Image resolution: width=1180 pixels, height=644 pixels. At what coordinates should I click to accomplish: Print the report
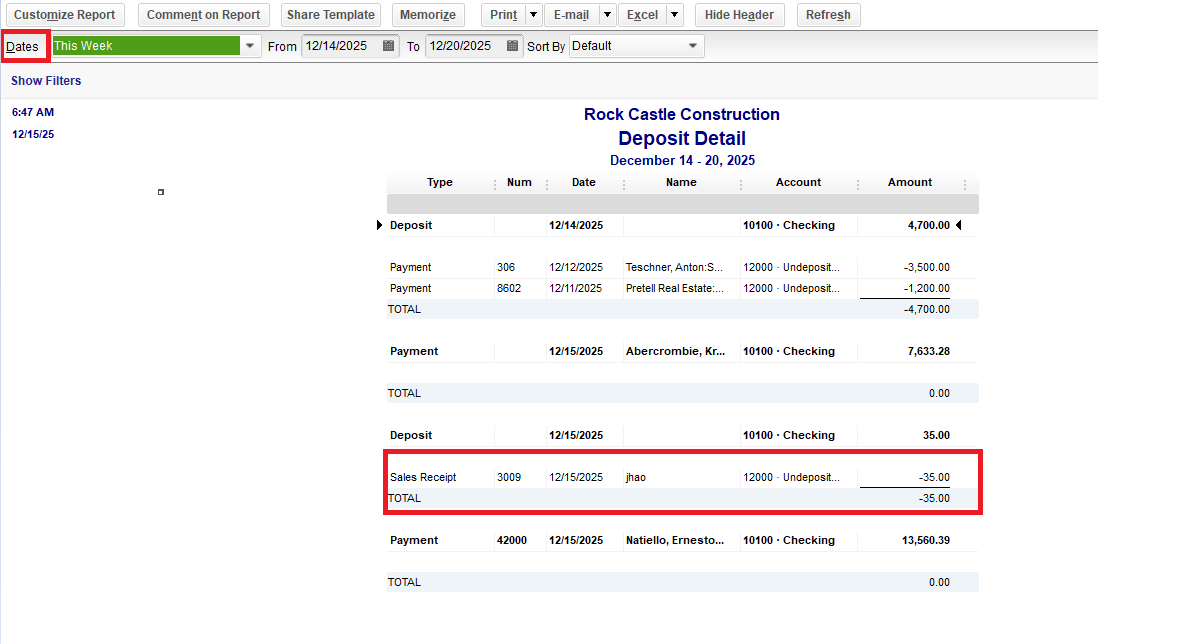point(503,15)
